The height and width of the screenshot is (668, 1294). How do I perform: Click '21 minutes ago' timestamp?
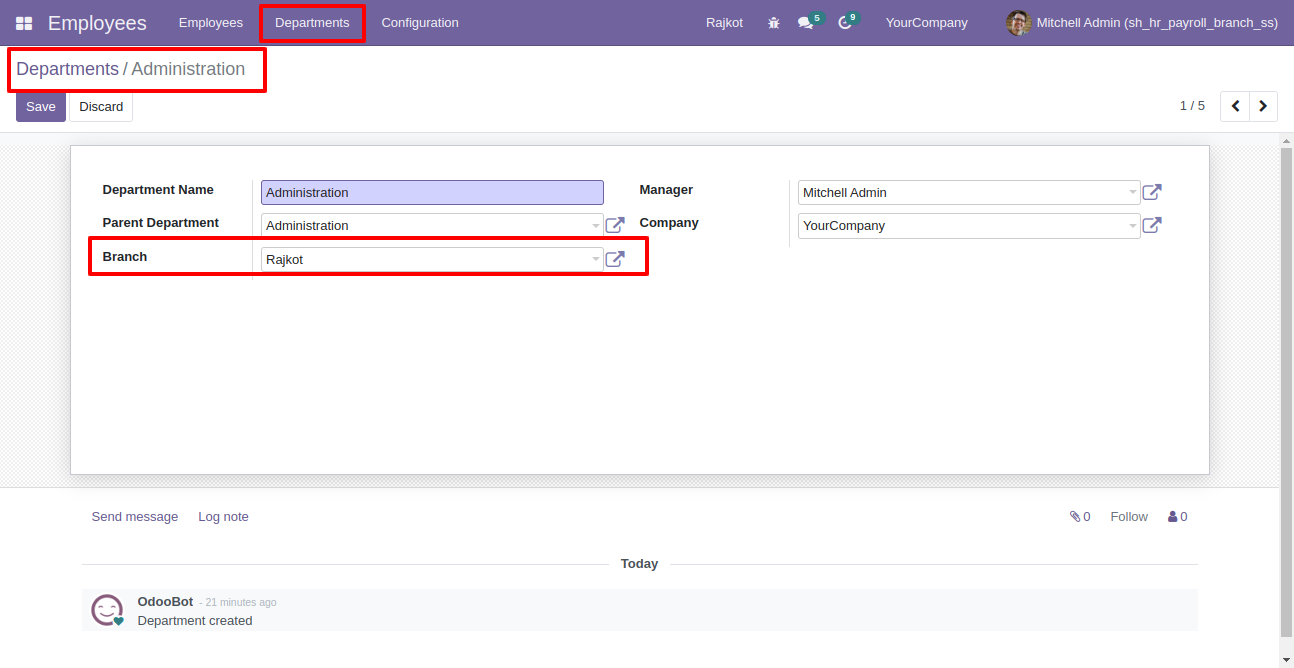[x=241, y=603]
